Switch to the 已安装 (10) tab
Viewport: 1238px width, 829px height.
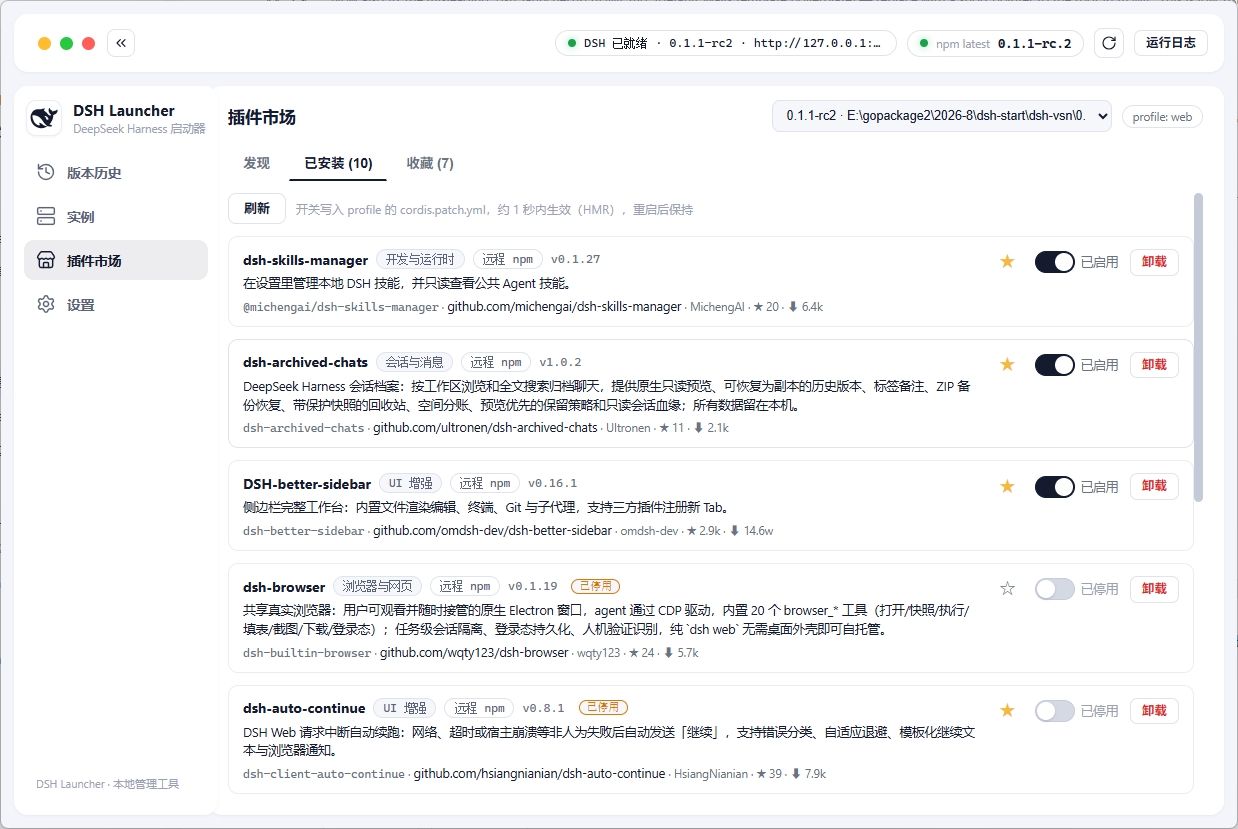(x=338, y=163)
